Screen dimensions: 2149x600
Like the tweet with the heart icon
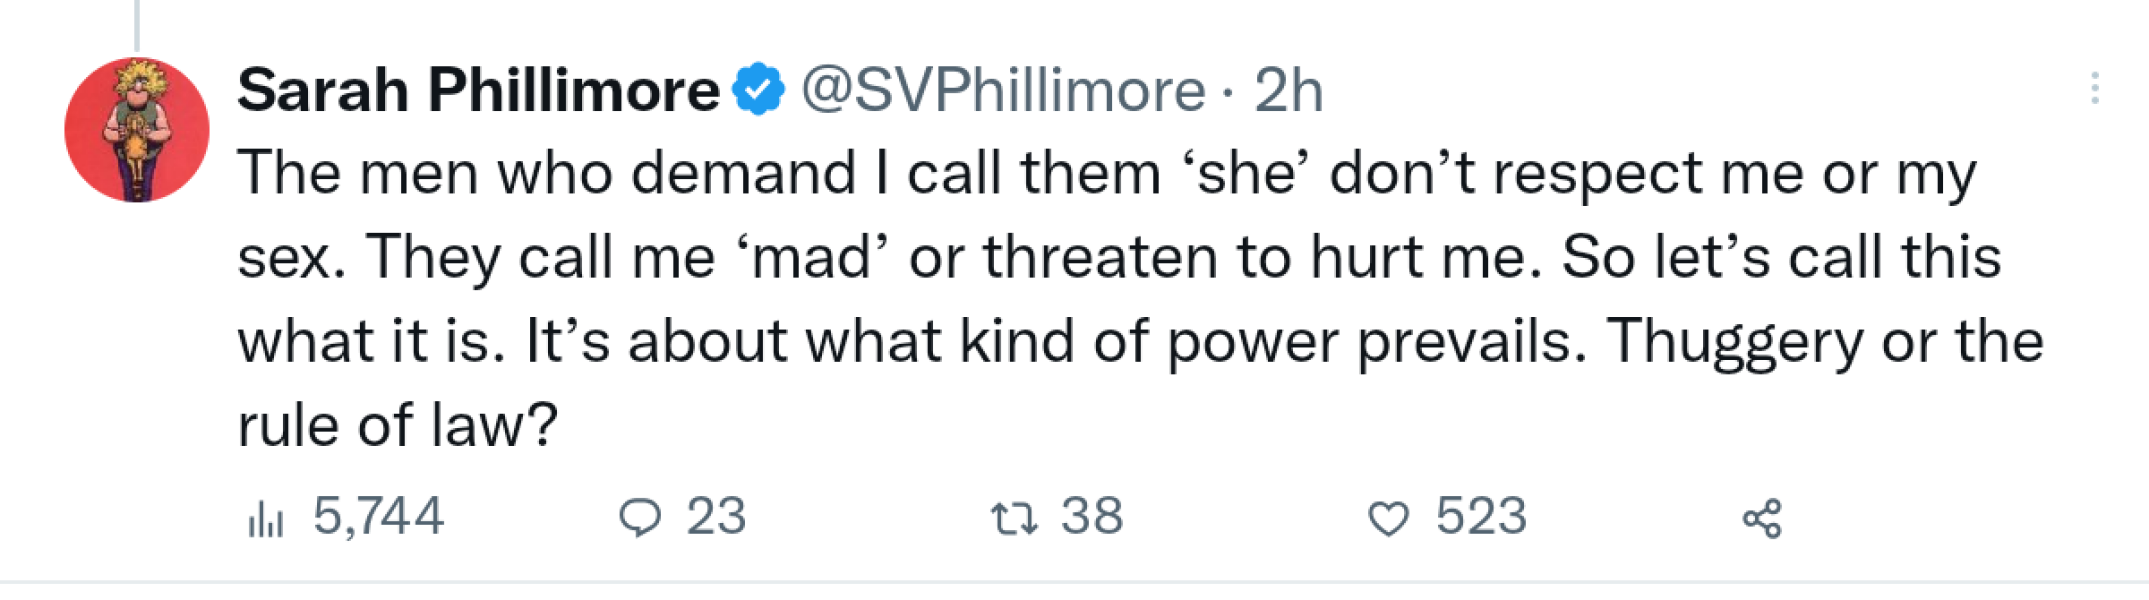tap(1388, 518)
